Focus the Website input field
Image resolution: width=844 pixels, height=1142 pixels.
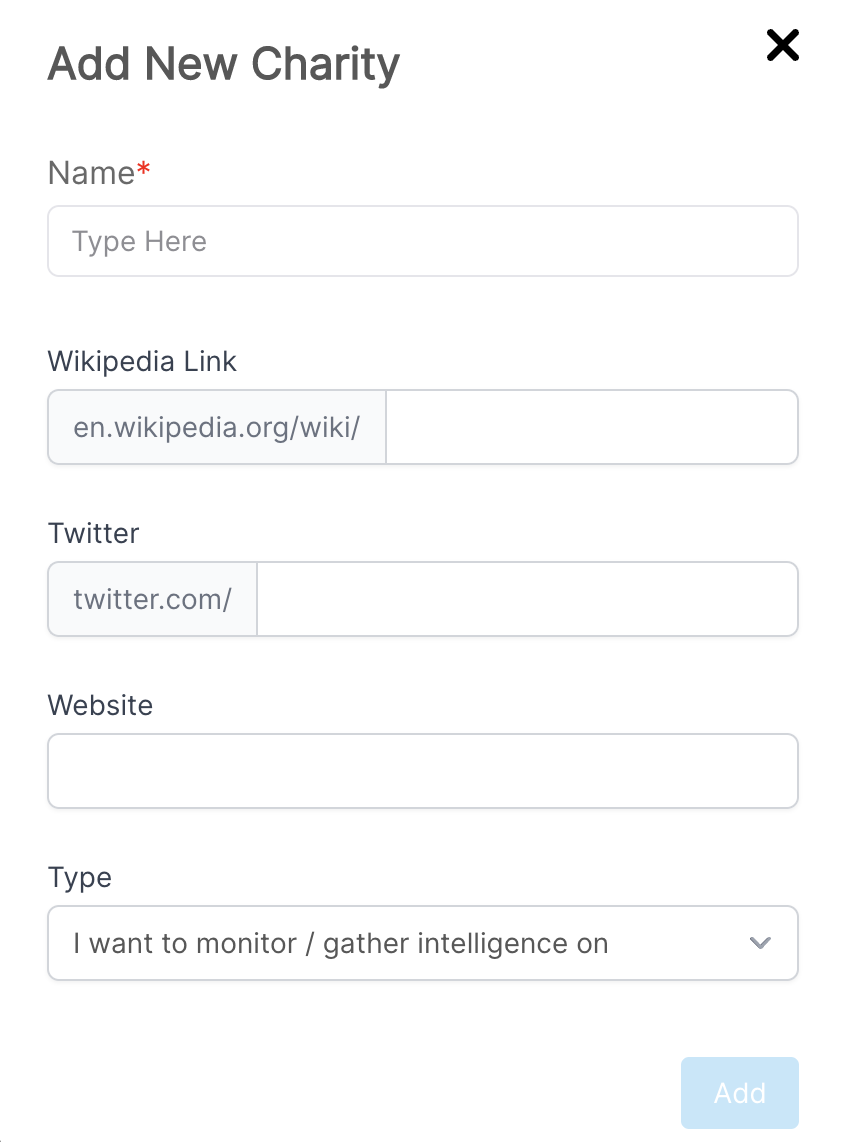click(422, 771)
